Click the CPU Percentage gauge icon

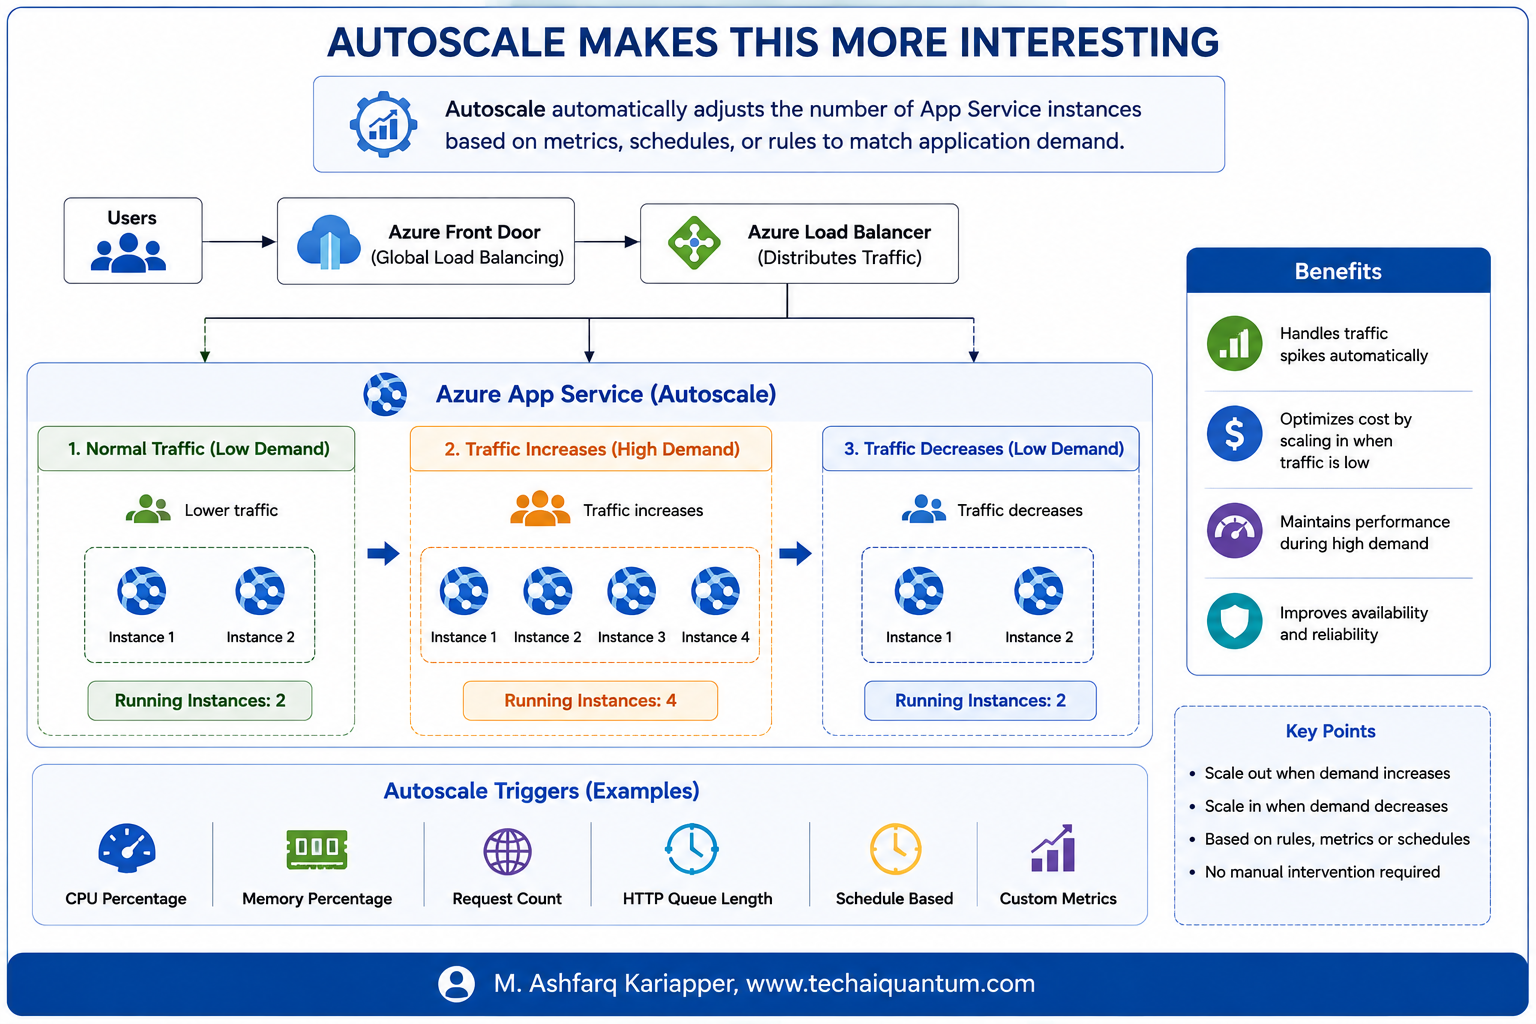(x=127, y=849)
